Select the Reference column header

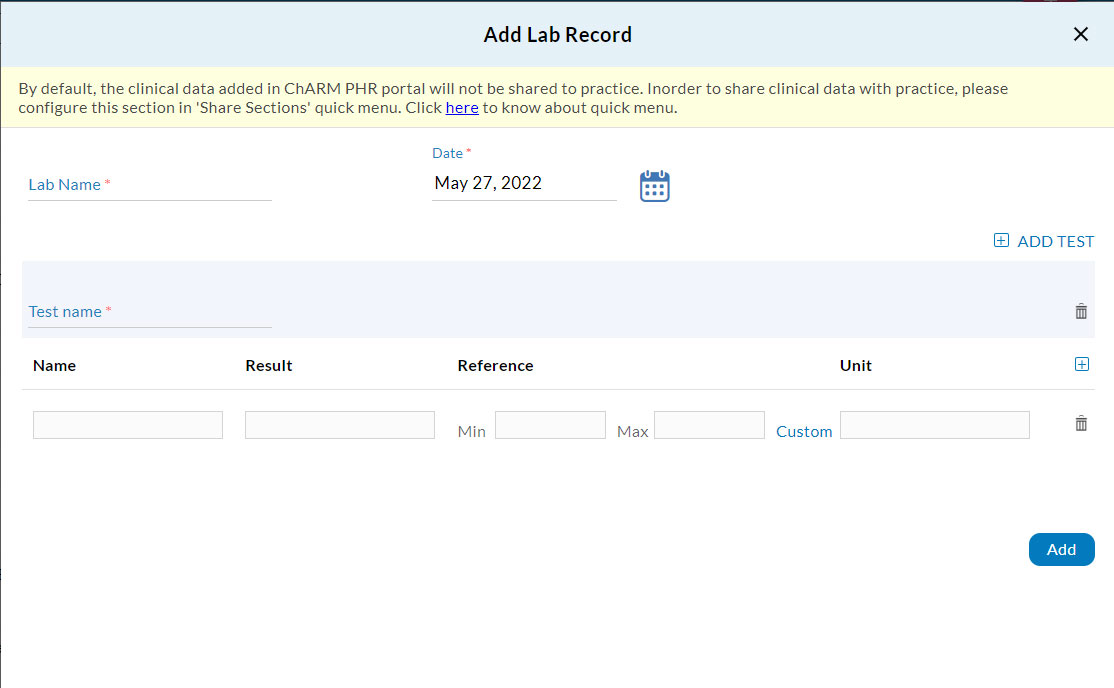click(495, 365)
